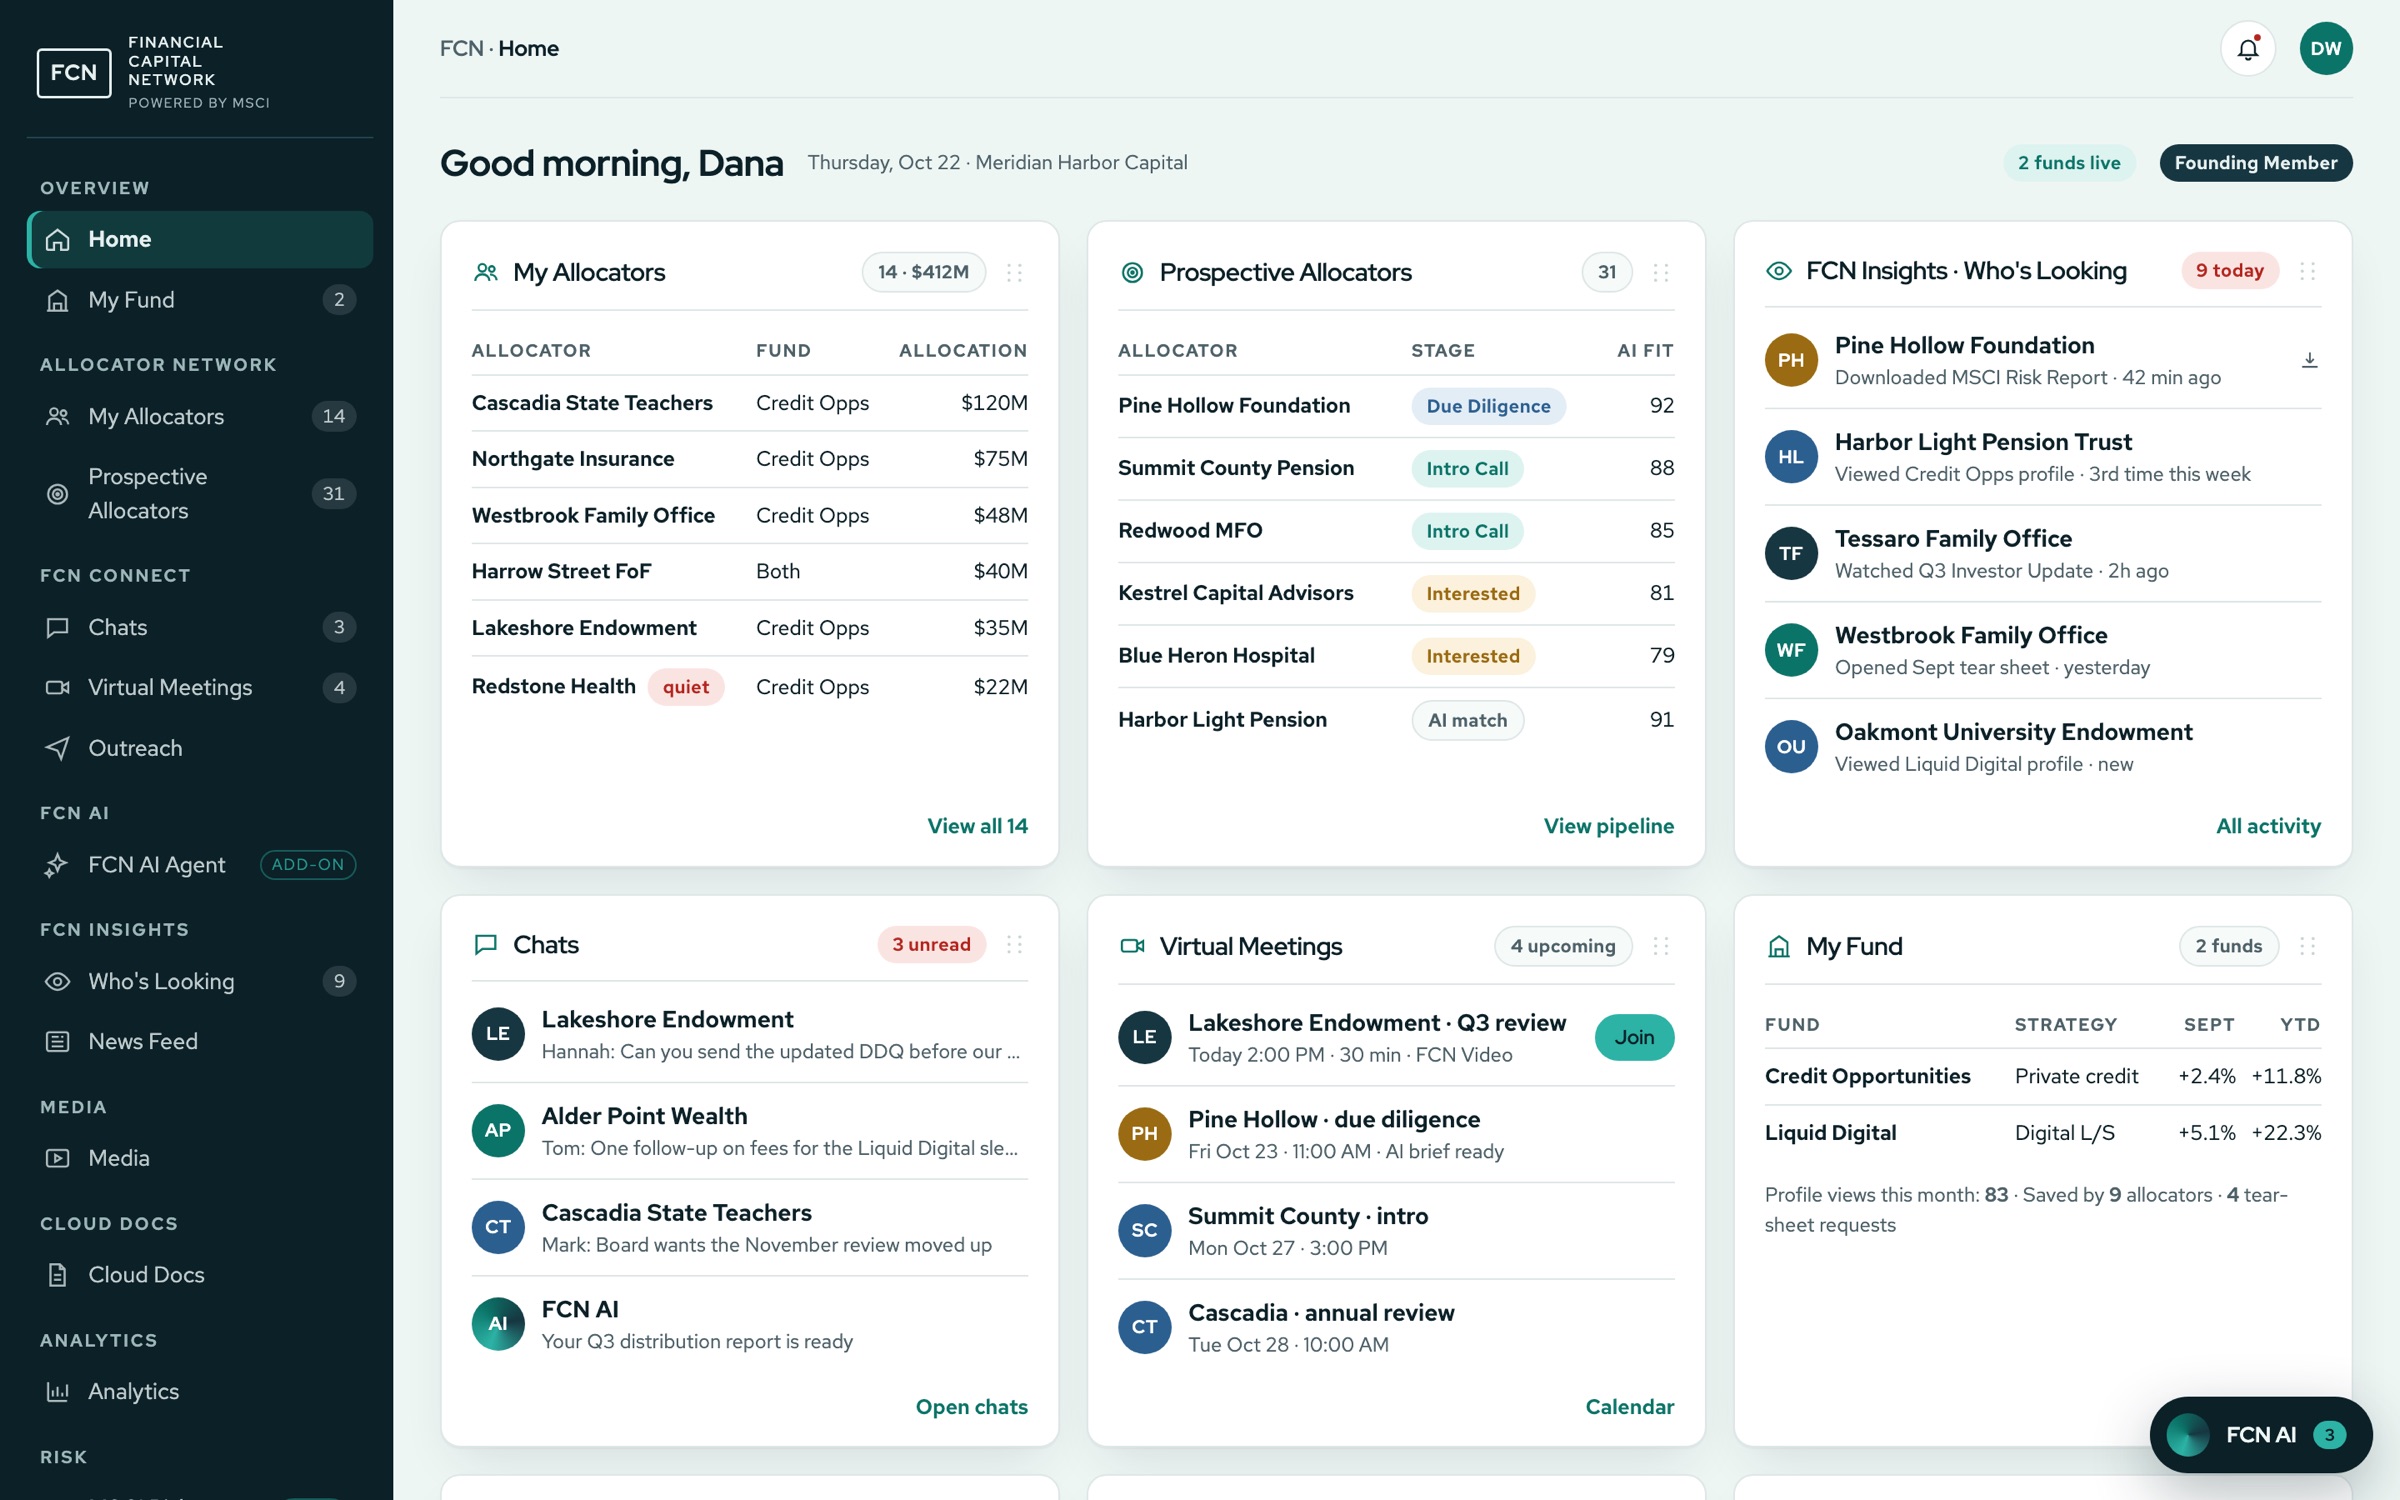
Task: Open Media in the sidebar
Action: coord(200,1158)
